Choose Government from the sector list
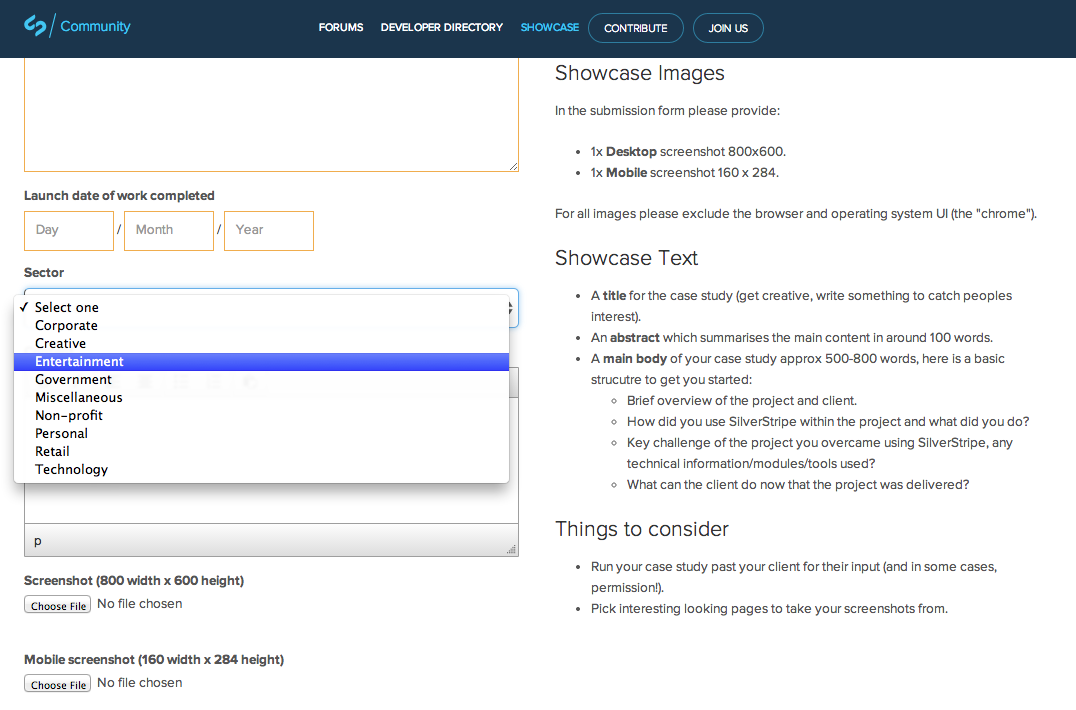 (73, 379)
